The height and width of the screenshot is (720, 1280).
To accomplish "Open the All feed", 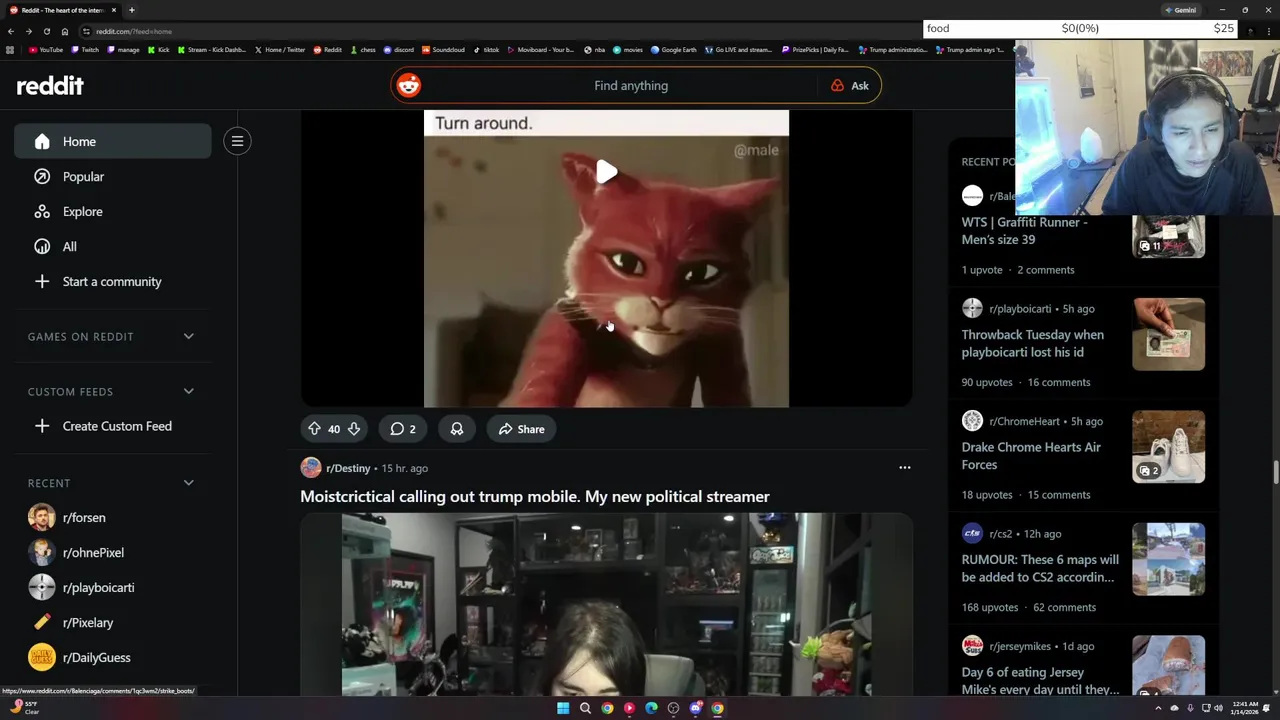I will point(112,246).
